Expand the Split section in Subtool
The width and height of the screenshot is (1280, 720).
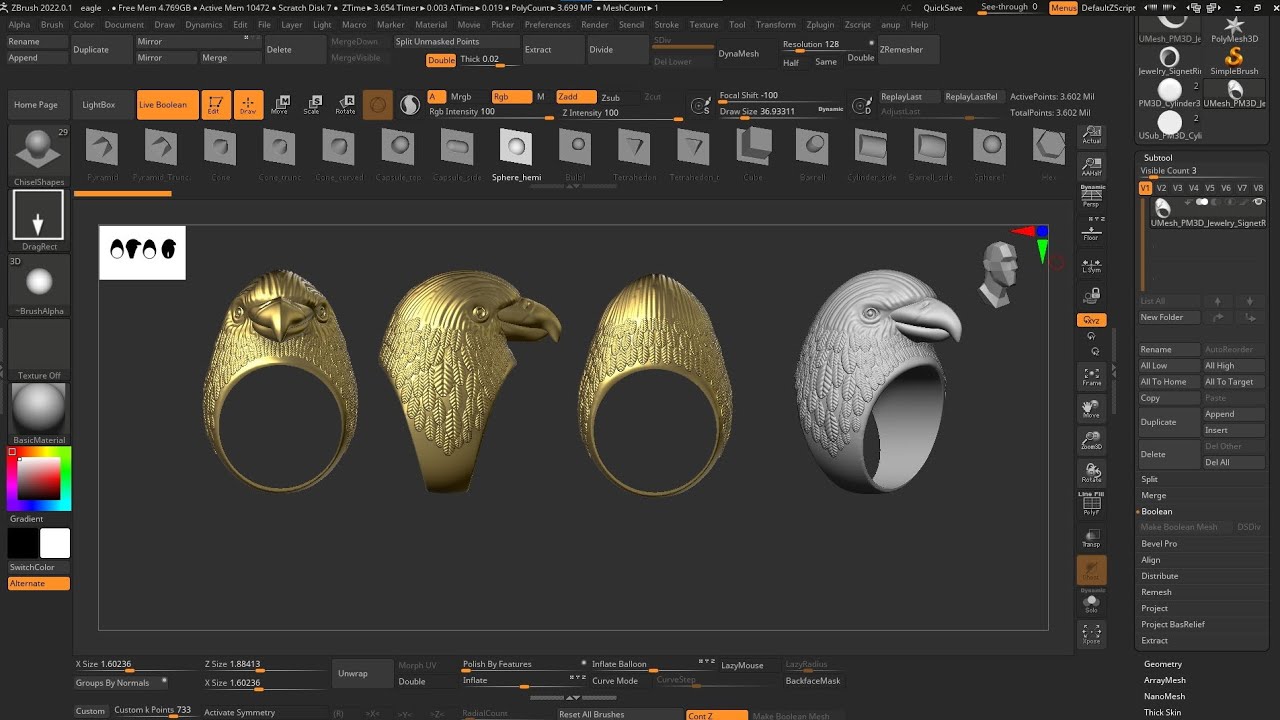pyautogui.click(x=1150, y=479)
